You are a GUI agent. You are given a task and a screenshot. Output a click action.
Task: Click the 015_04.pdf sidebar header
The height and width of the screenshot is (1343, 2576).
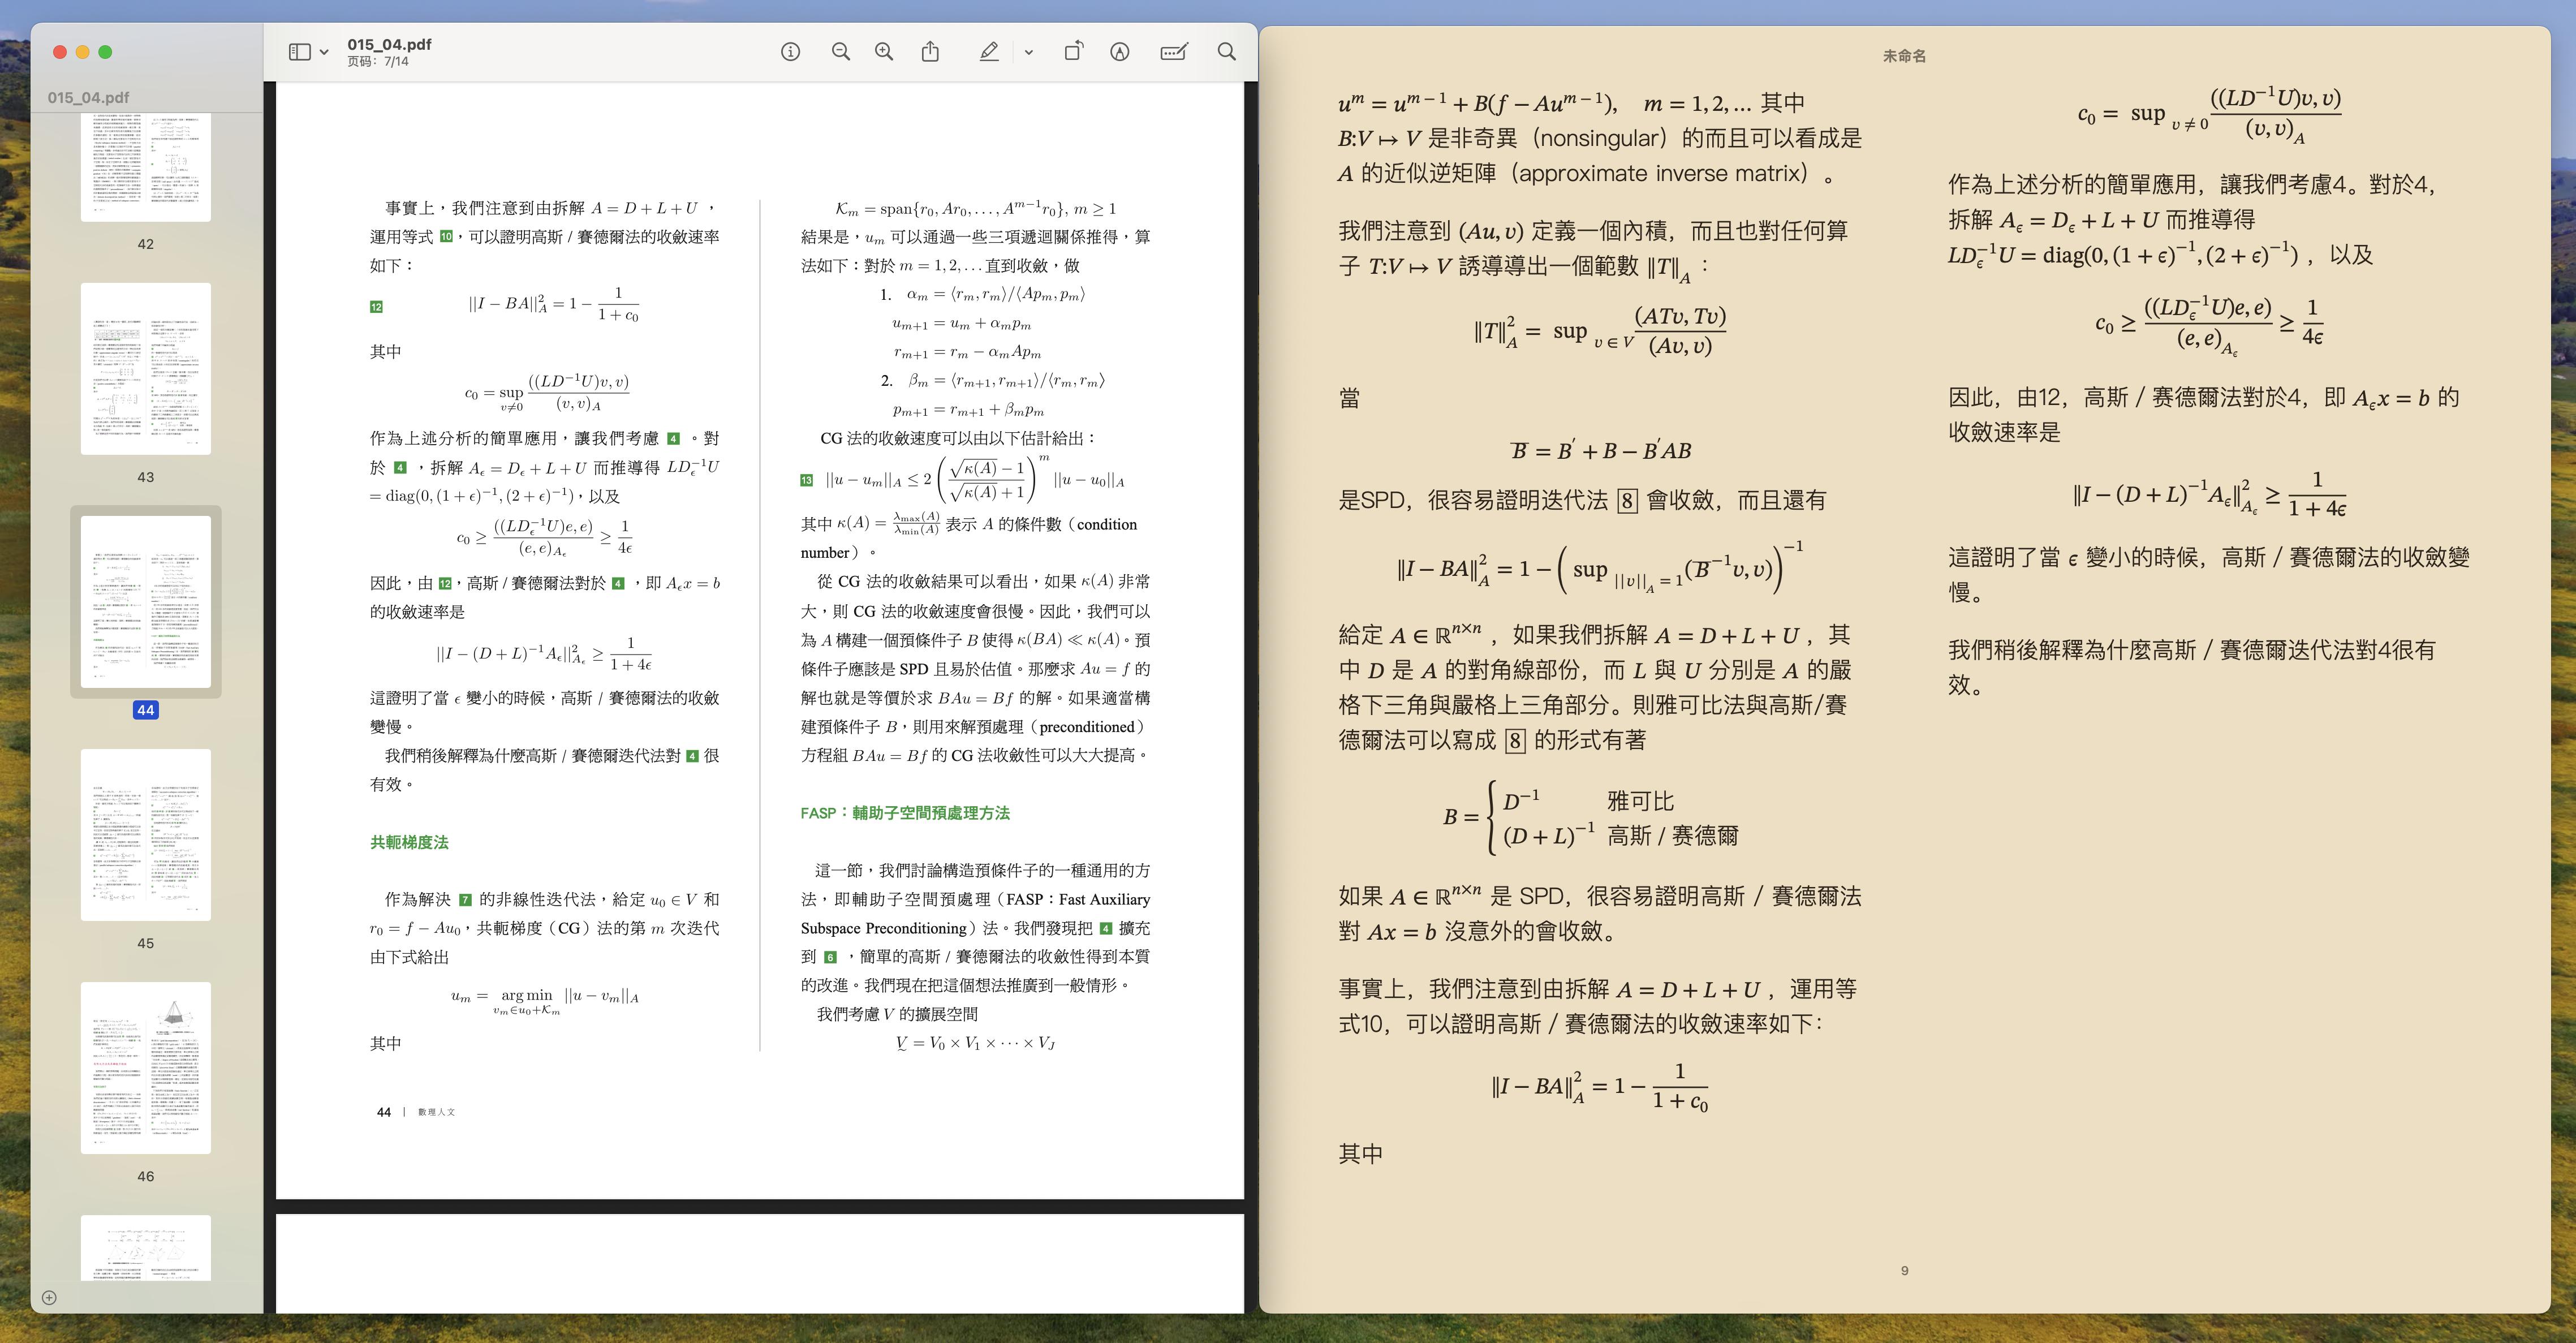88,97
